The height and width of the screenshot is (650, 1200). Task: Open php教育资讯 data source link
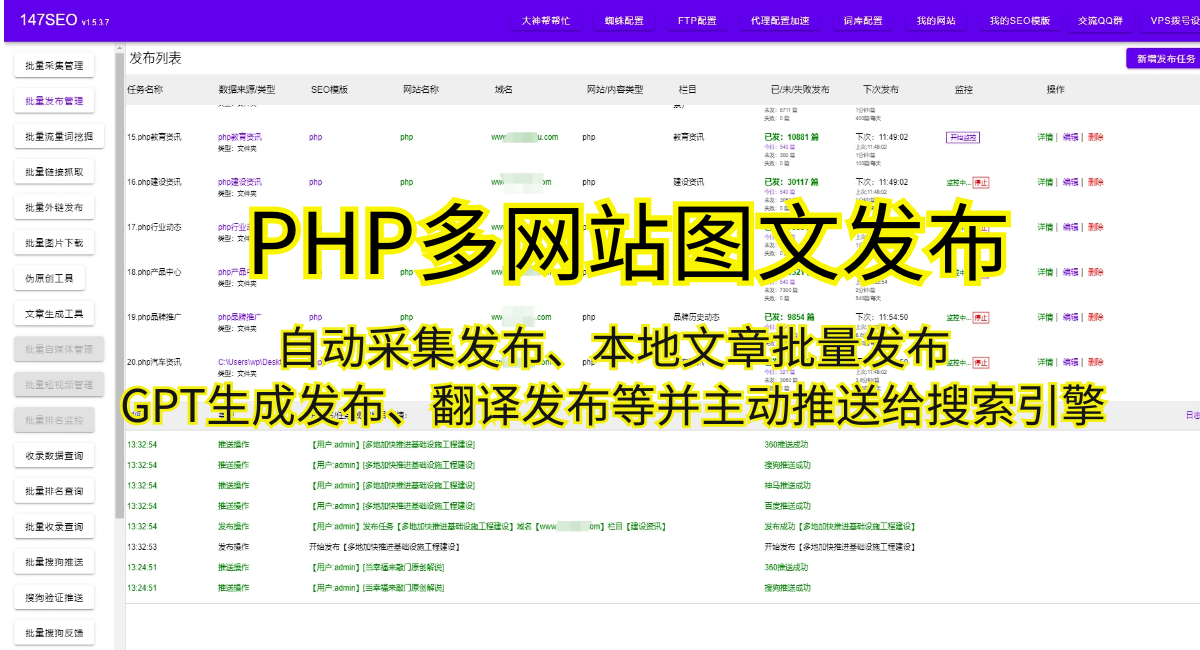pyautogui.click(x=240, y=137)
